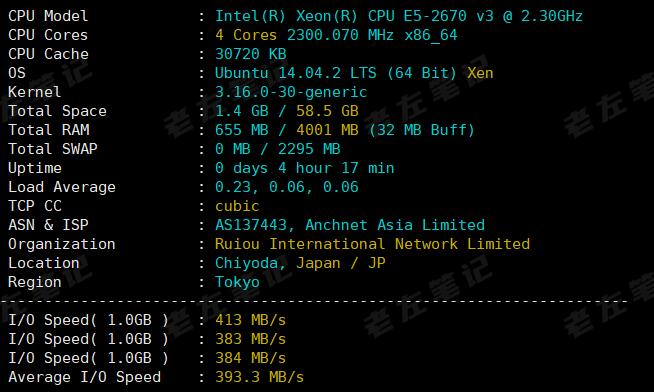This screenshot has height=392, width=654.
Task: Click the uptime '4 hour 17 min'
Action: (x=336, y=168)
